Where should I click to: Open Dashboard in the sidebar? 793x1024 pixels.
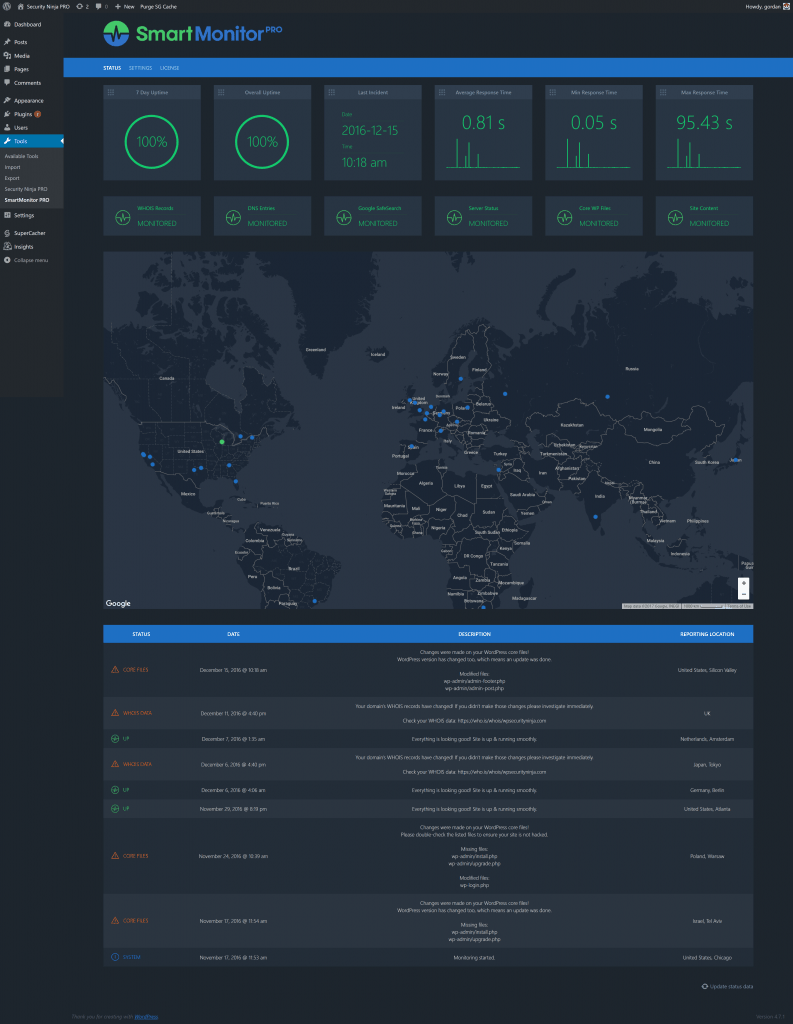click(x=27, y=24)
